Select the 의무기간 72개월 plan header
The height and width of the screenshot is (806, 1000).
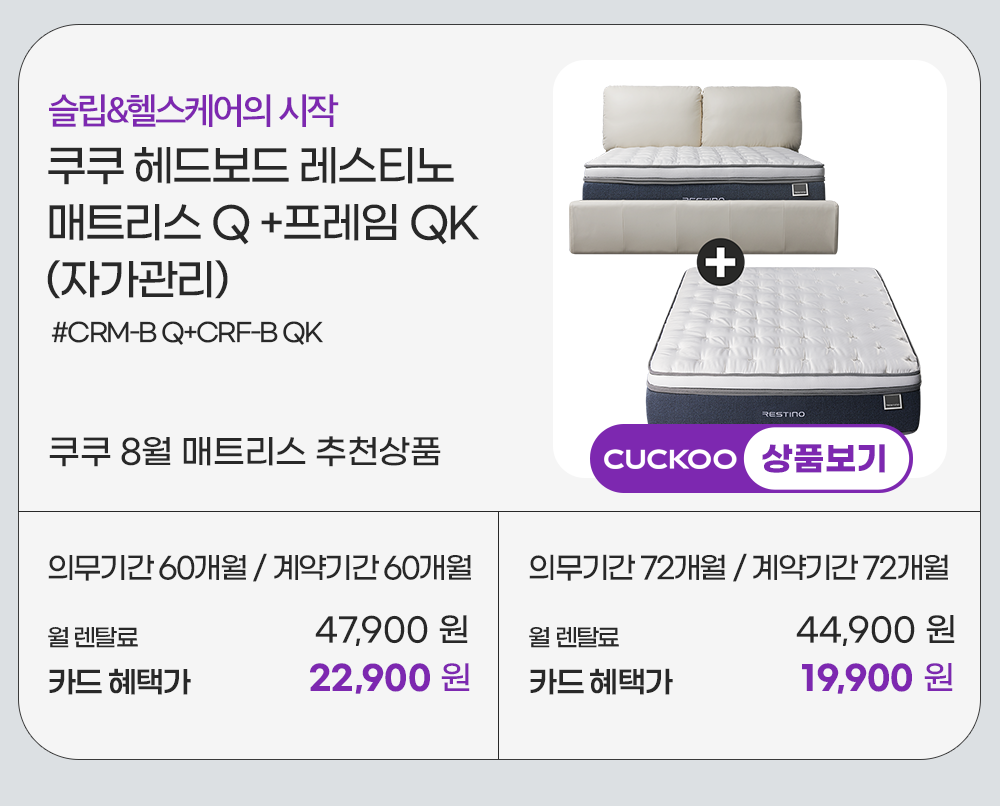738,568
